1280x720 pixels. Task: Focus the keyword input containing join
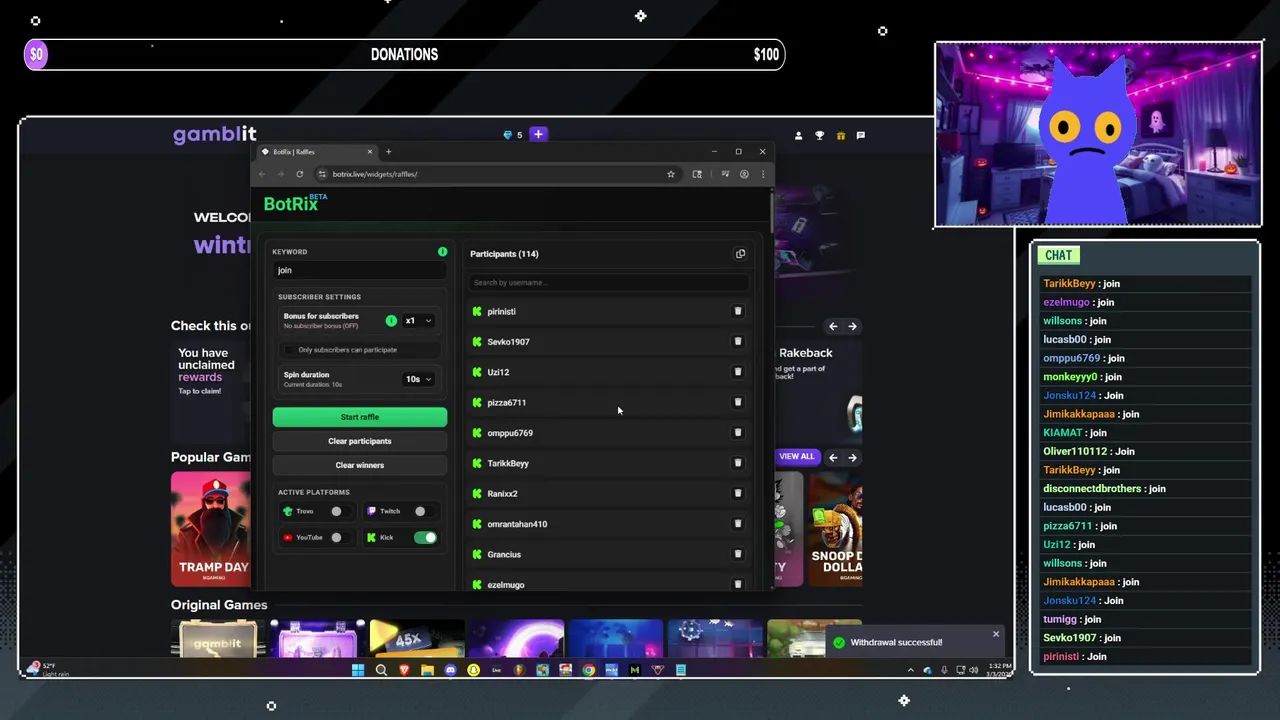point(360,270)
